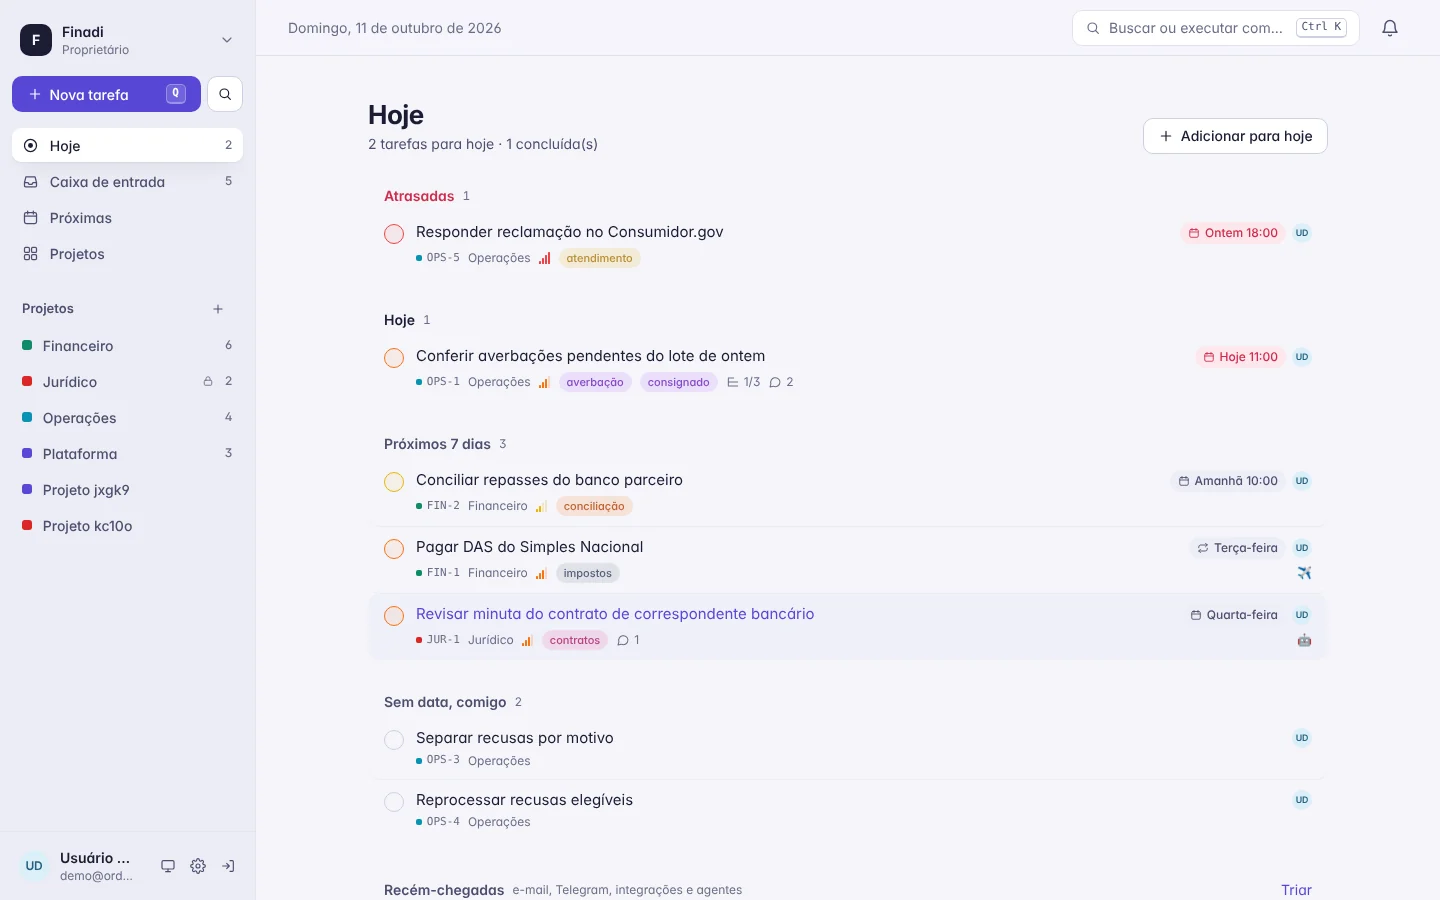This screenshot has height=900, width=1440.
Task: Open Projetos navigation item
Action: click(x=127, y=254)
